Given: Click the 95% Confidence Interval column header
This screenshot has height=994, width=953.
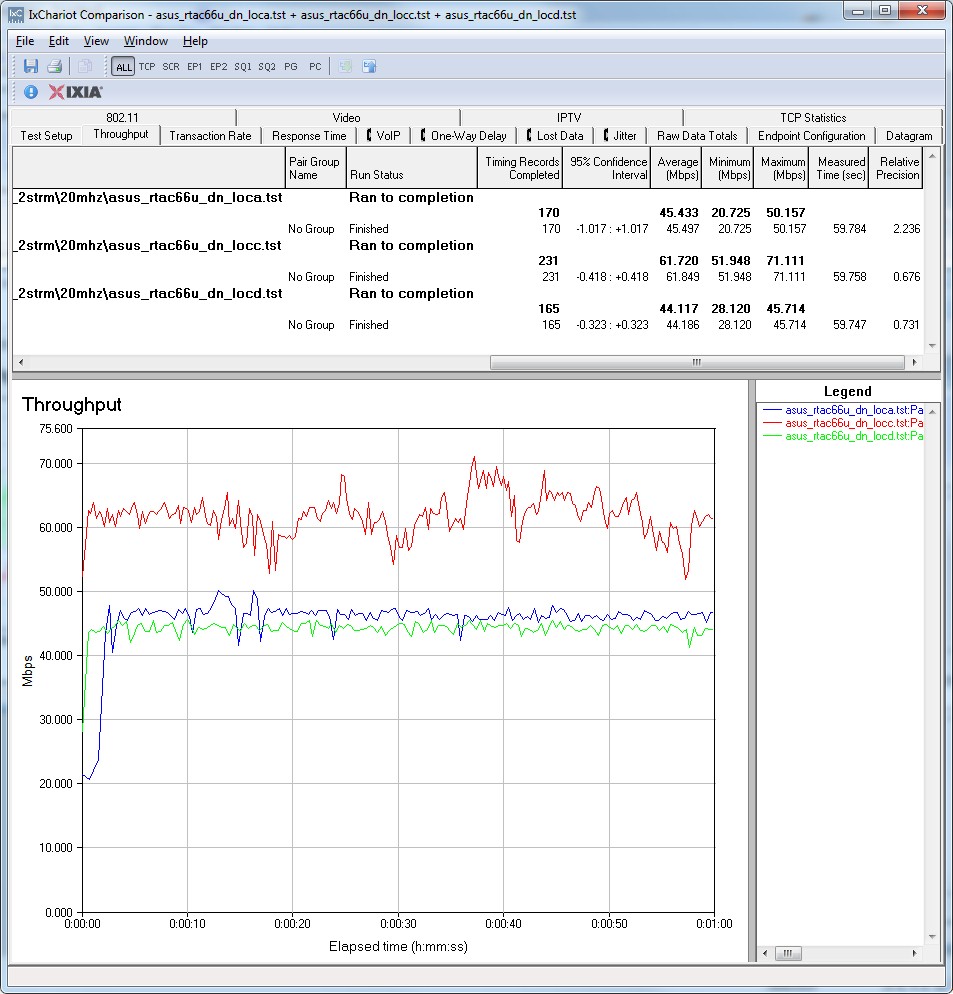Looking at the screenshot, I should tap(607, 168).
